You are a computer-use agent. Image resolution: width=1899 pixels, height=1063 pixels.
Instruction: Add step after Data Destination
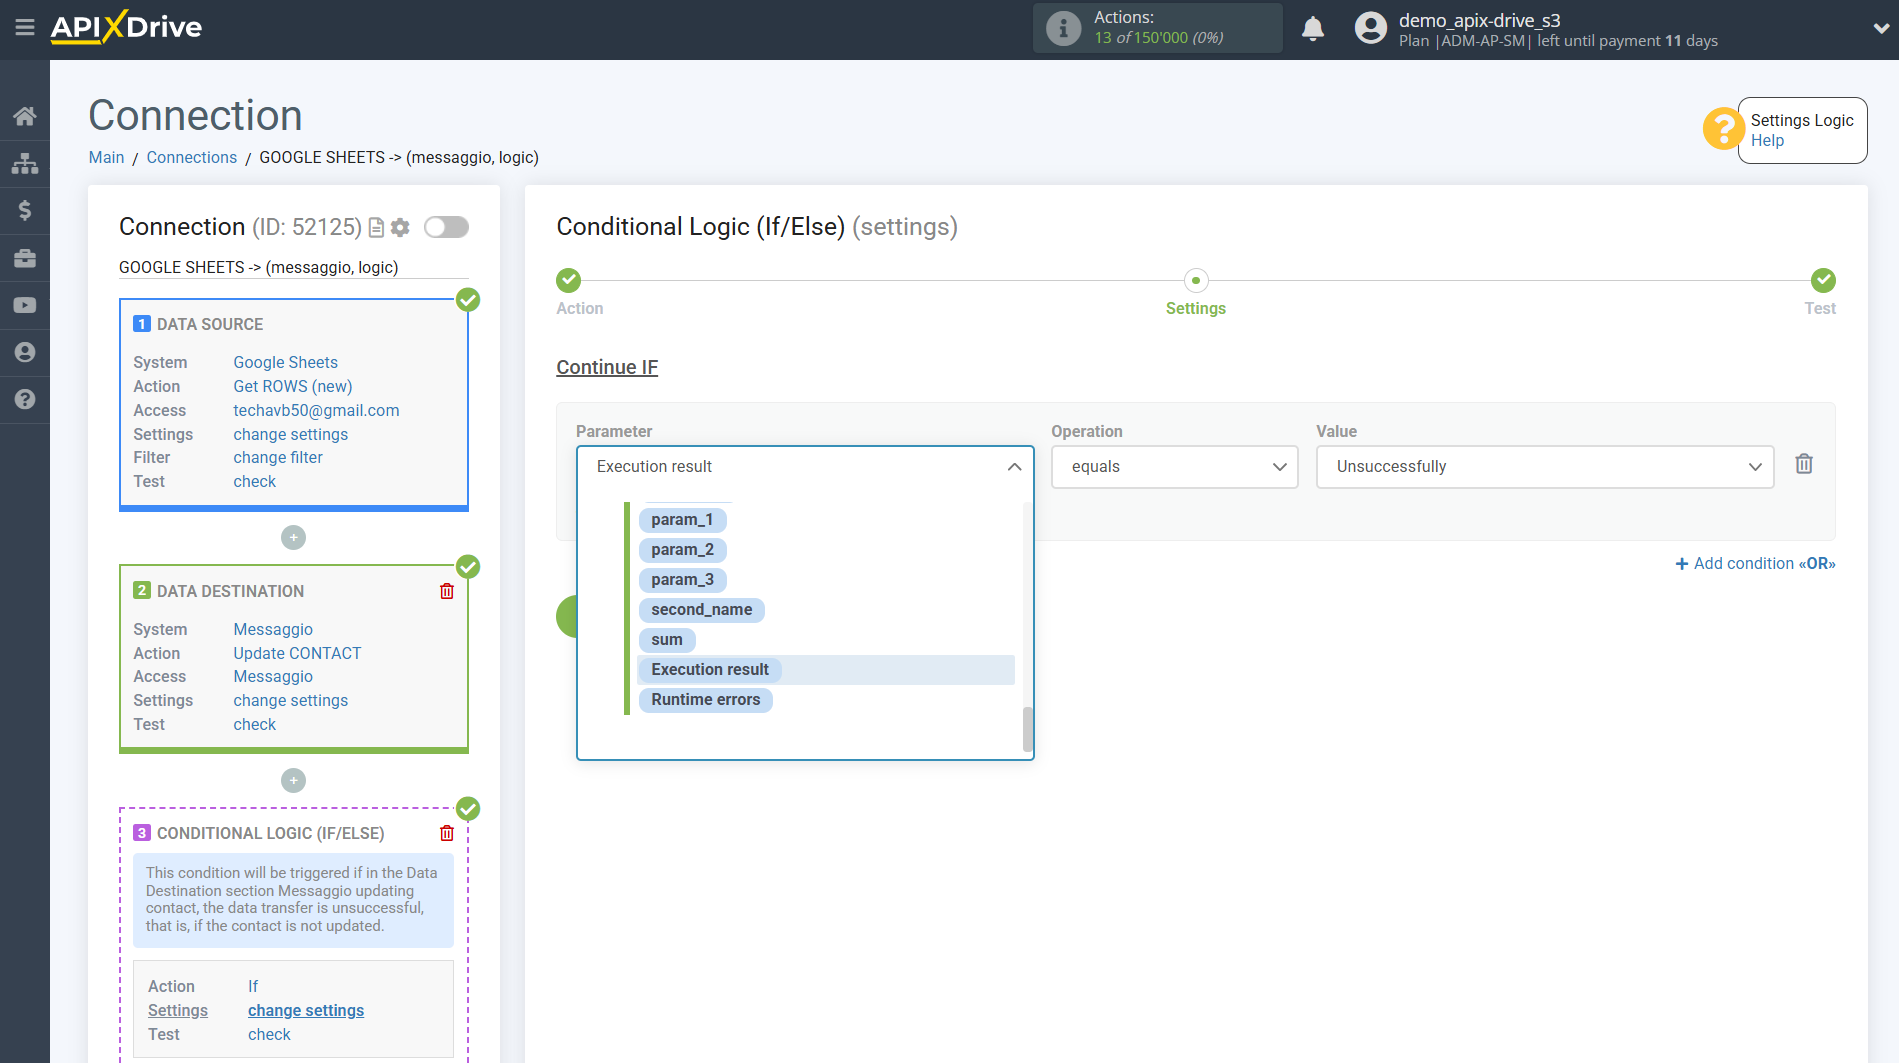click(293, 780)
